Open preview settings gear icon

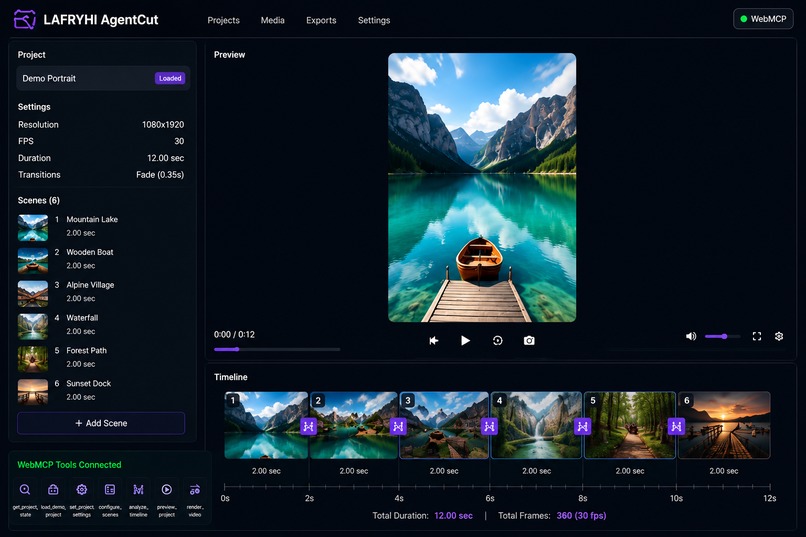779,336
